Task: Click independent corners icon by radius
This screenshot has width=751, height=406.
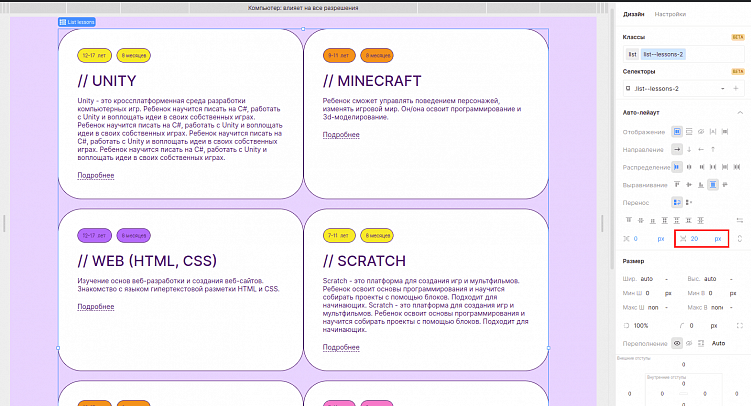Action: click(740, 326)
